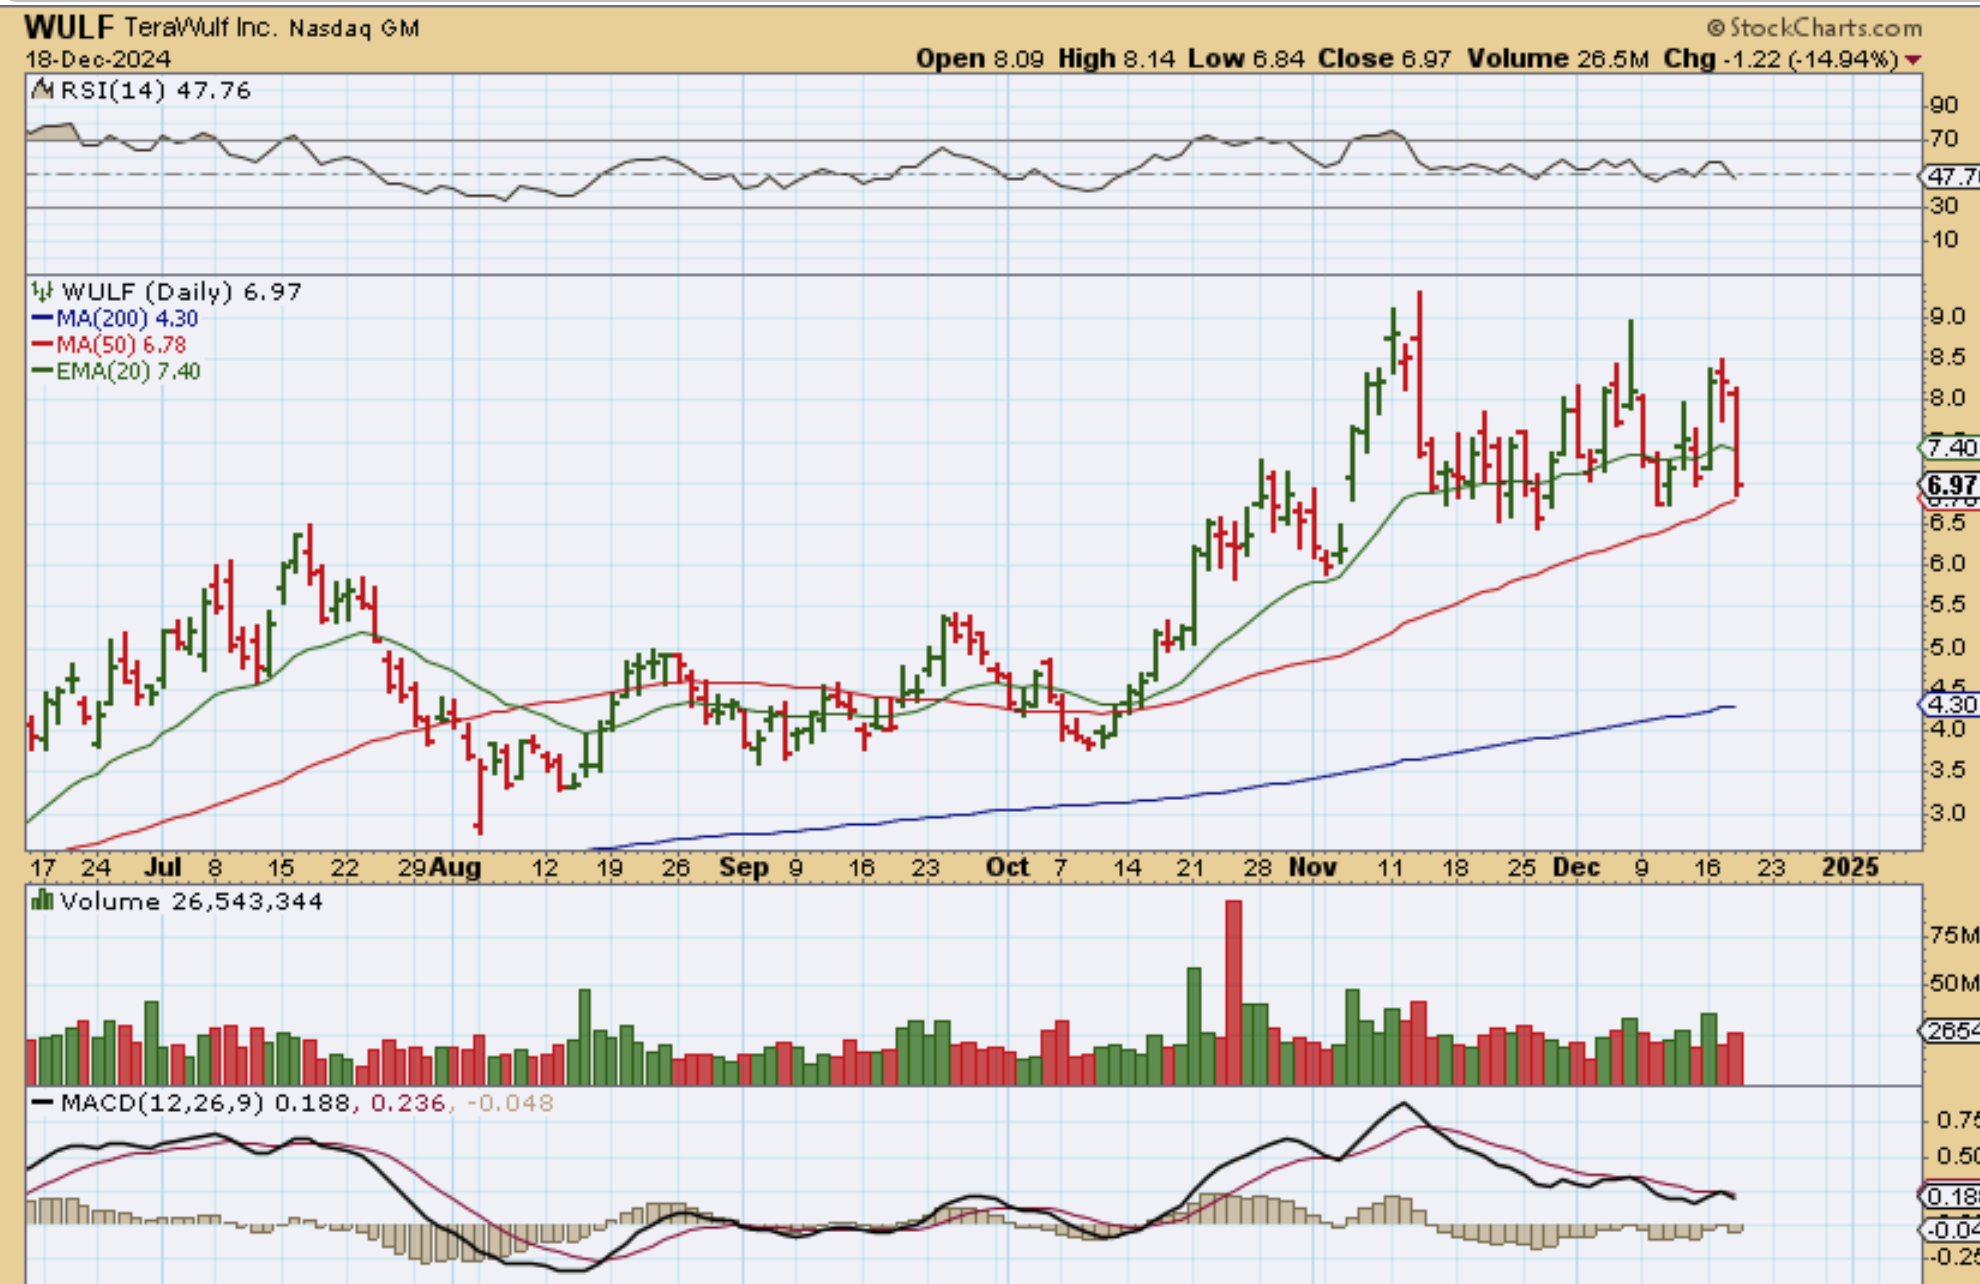Click the WULF Daily price bars icon

click(42, 292)
